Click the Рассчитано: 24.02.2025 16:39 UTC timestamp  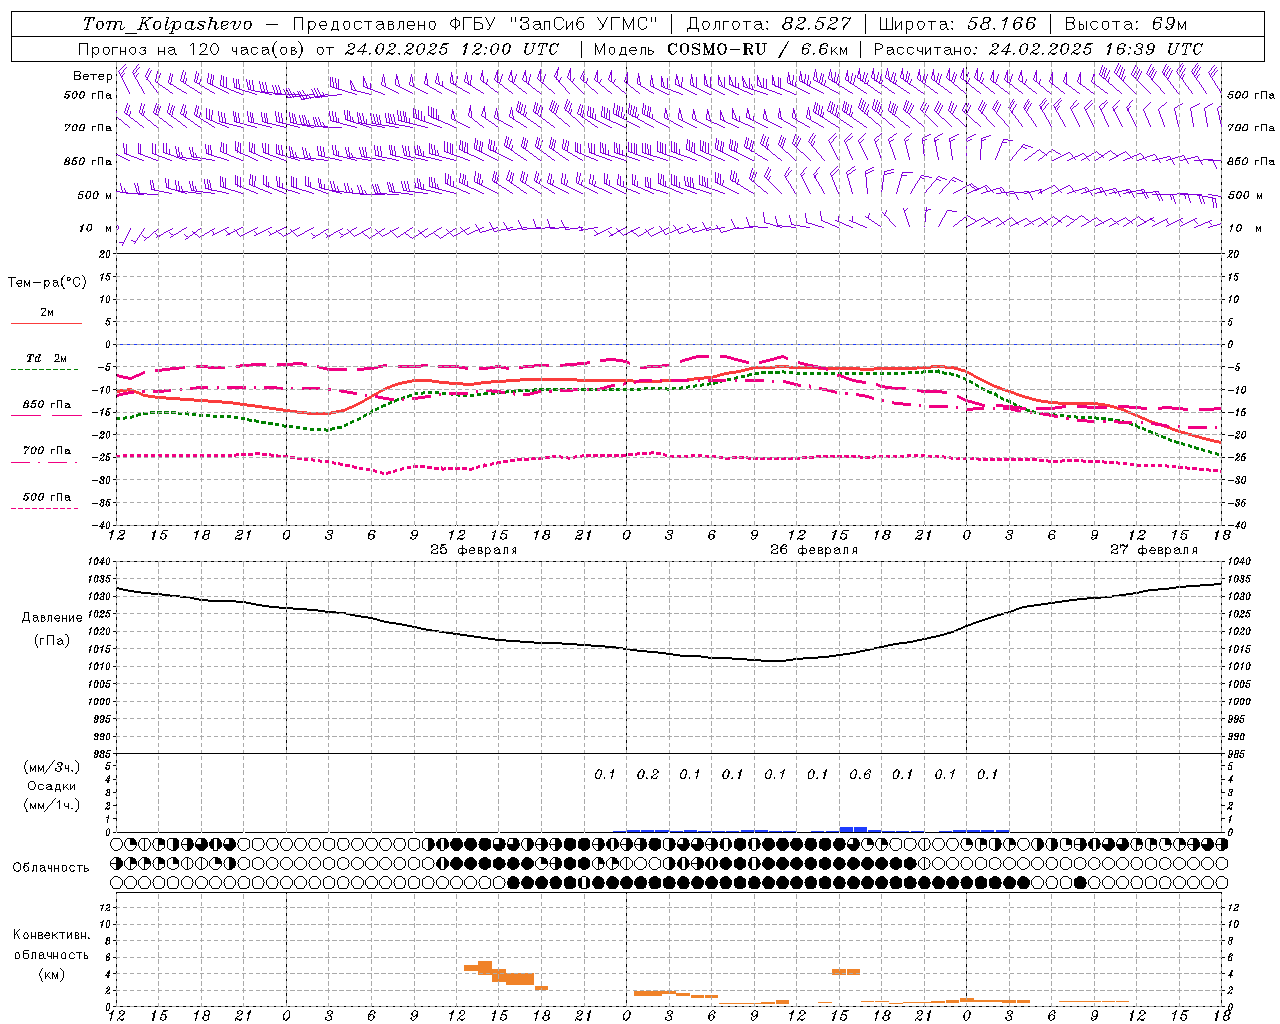(1038, 49)
